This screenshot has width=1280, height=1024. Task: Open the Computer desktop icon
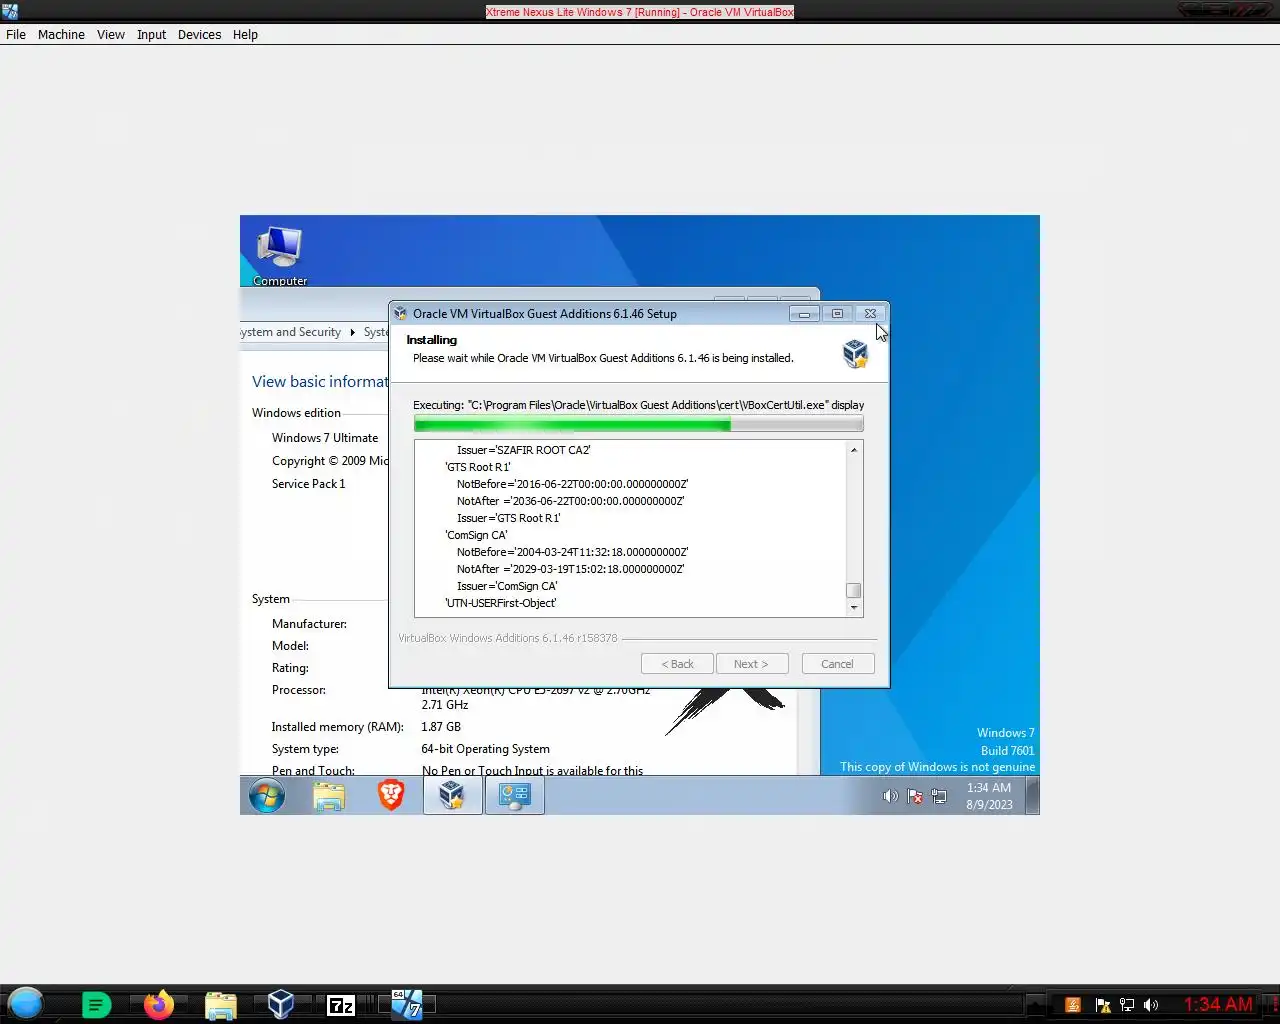pyautogui.click(x=280, y=256)
